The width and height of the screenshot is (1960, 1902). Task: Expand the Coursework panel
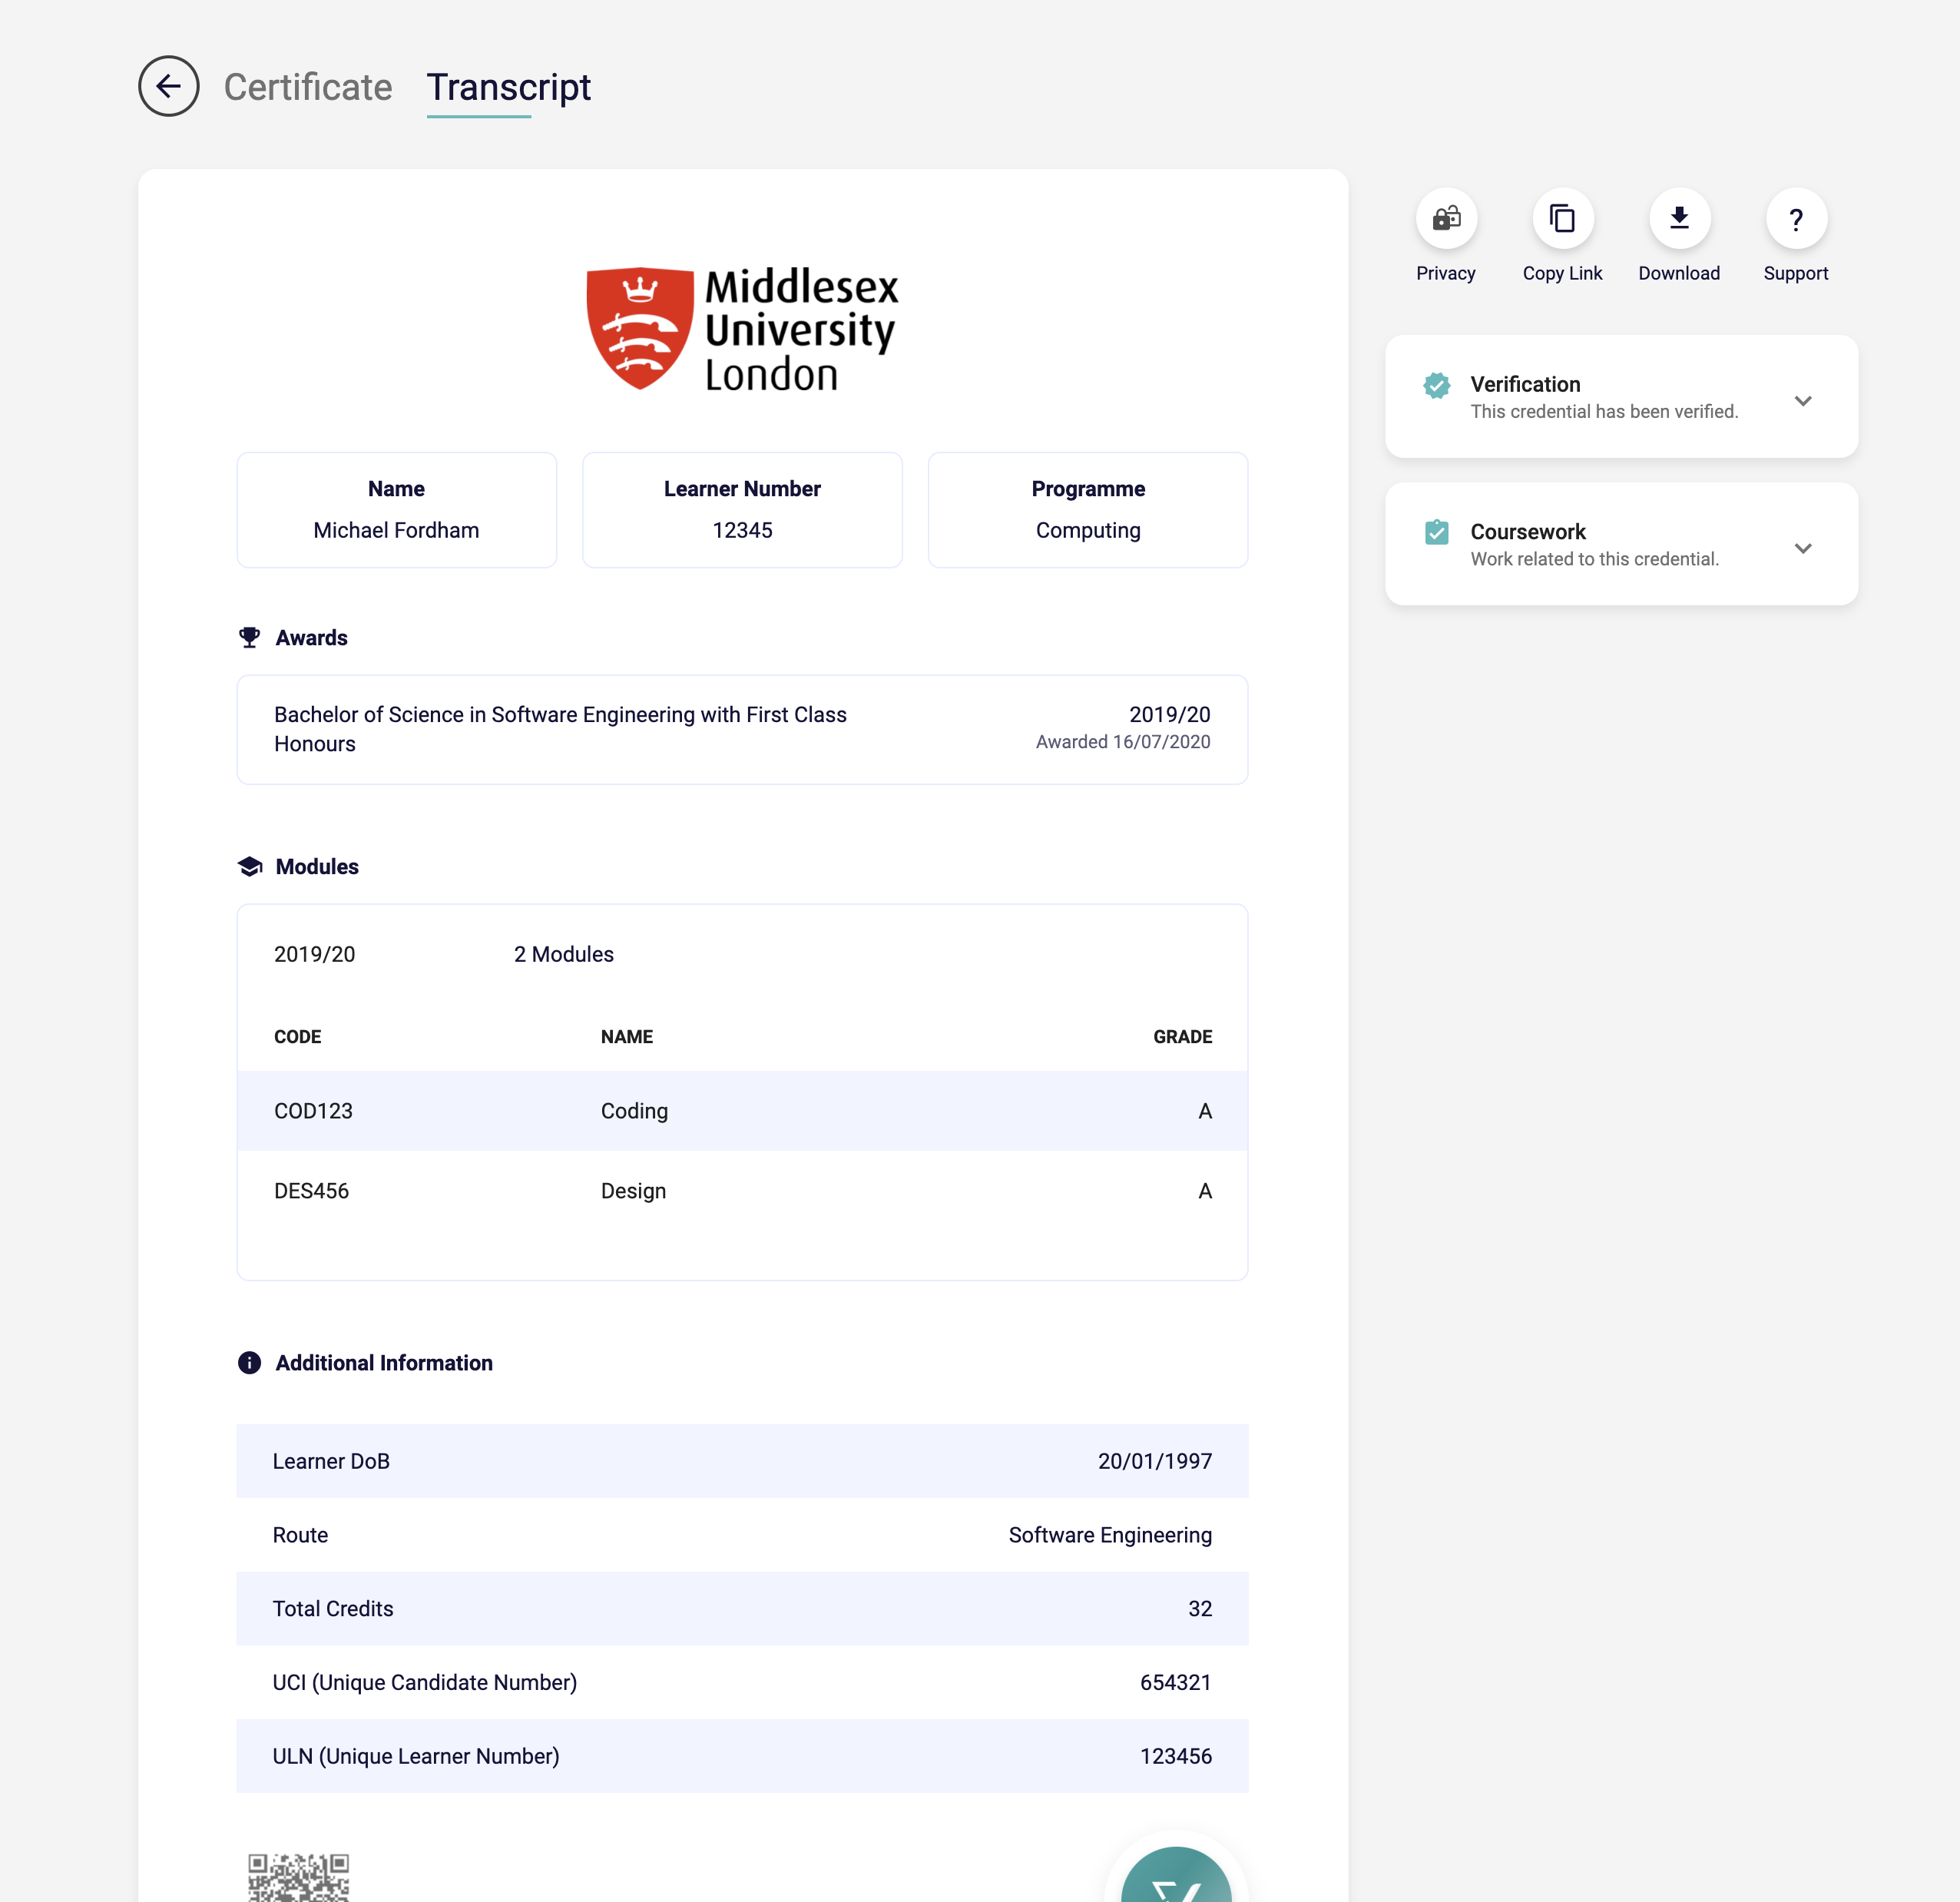[x=1804, y=548]
